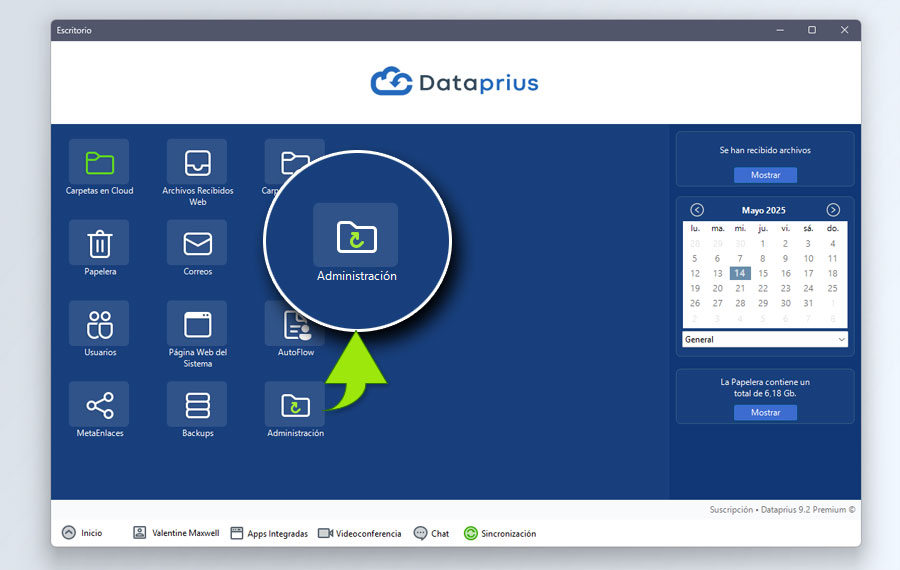
Task: Open Carpetas en Cloud folder icon
Action: tap(99, 162)
